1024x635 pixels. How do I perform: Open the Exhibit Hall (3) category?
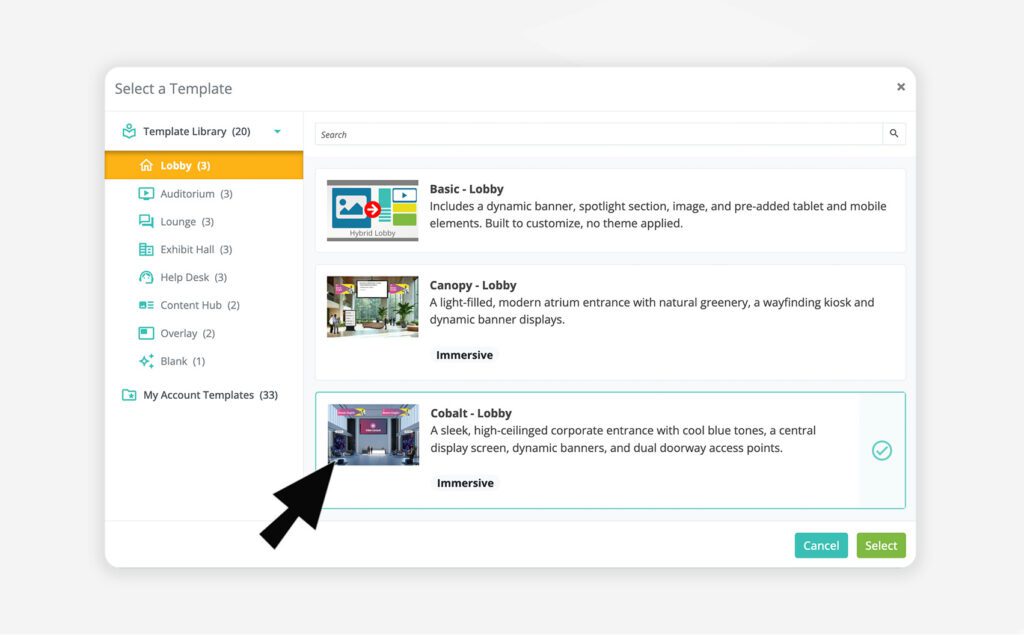tap(196, 250)
